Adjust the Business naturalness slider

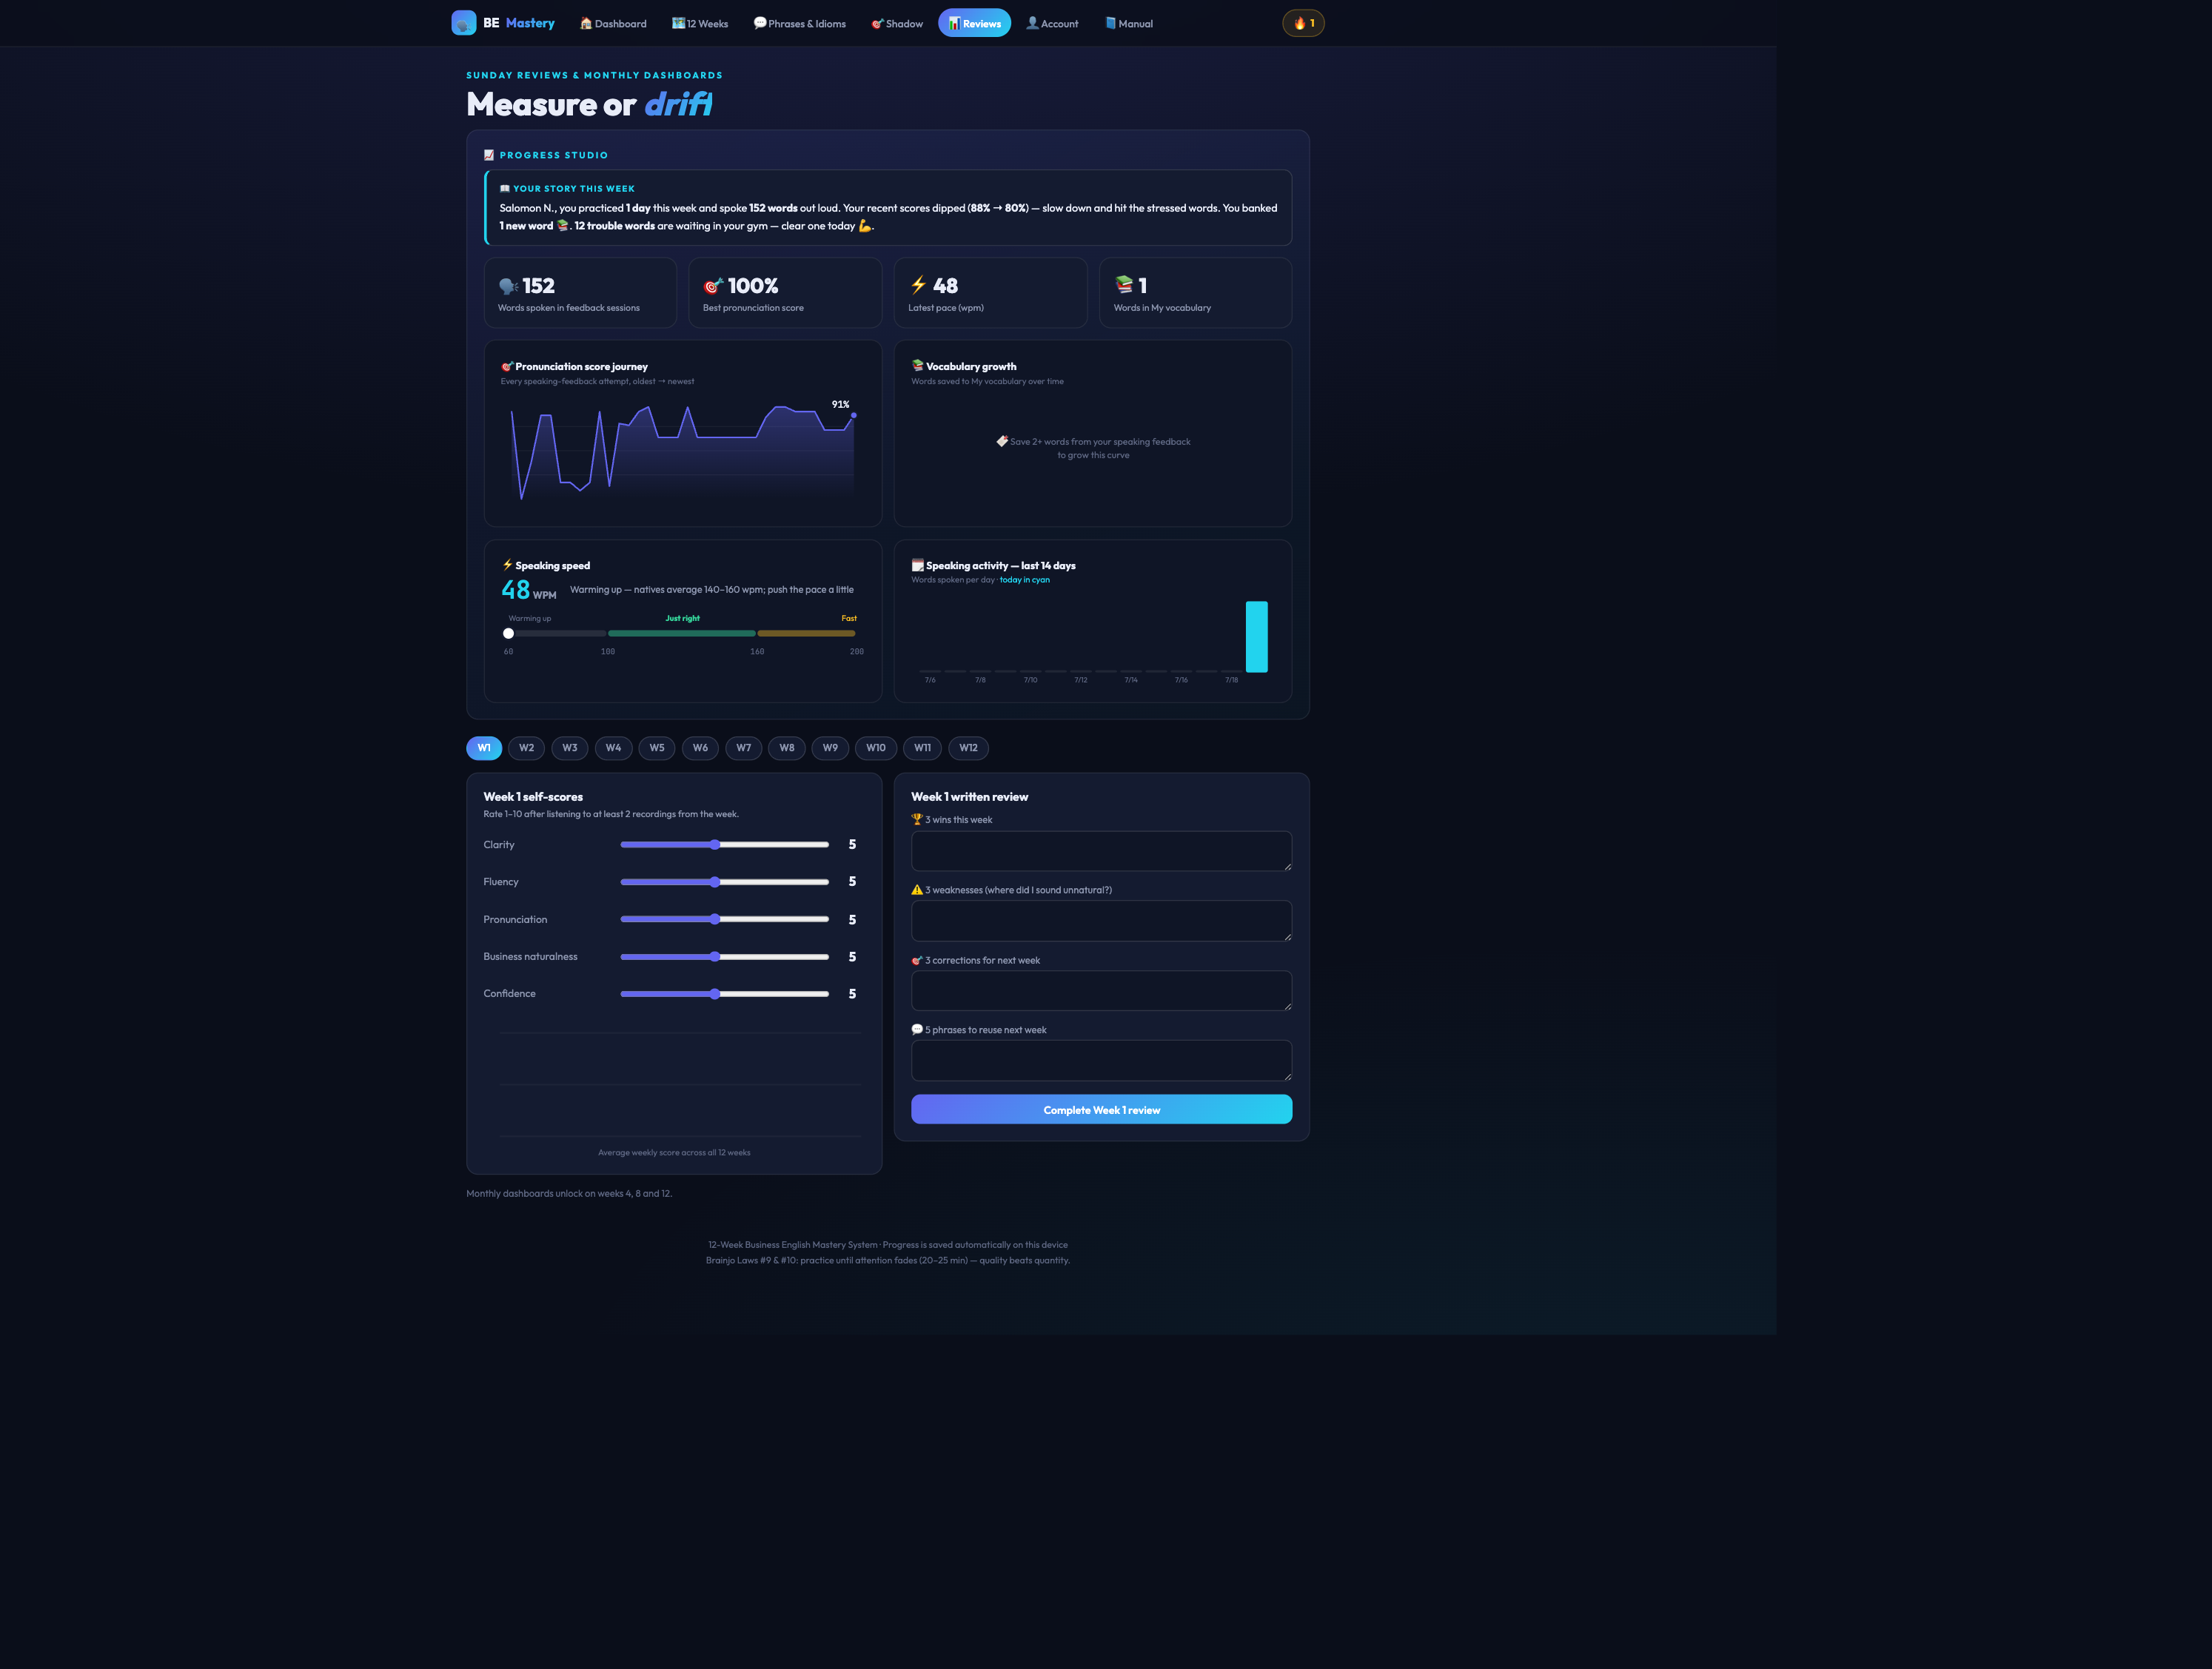(x=725, y=957)
